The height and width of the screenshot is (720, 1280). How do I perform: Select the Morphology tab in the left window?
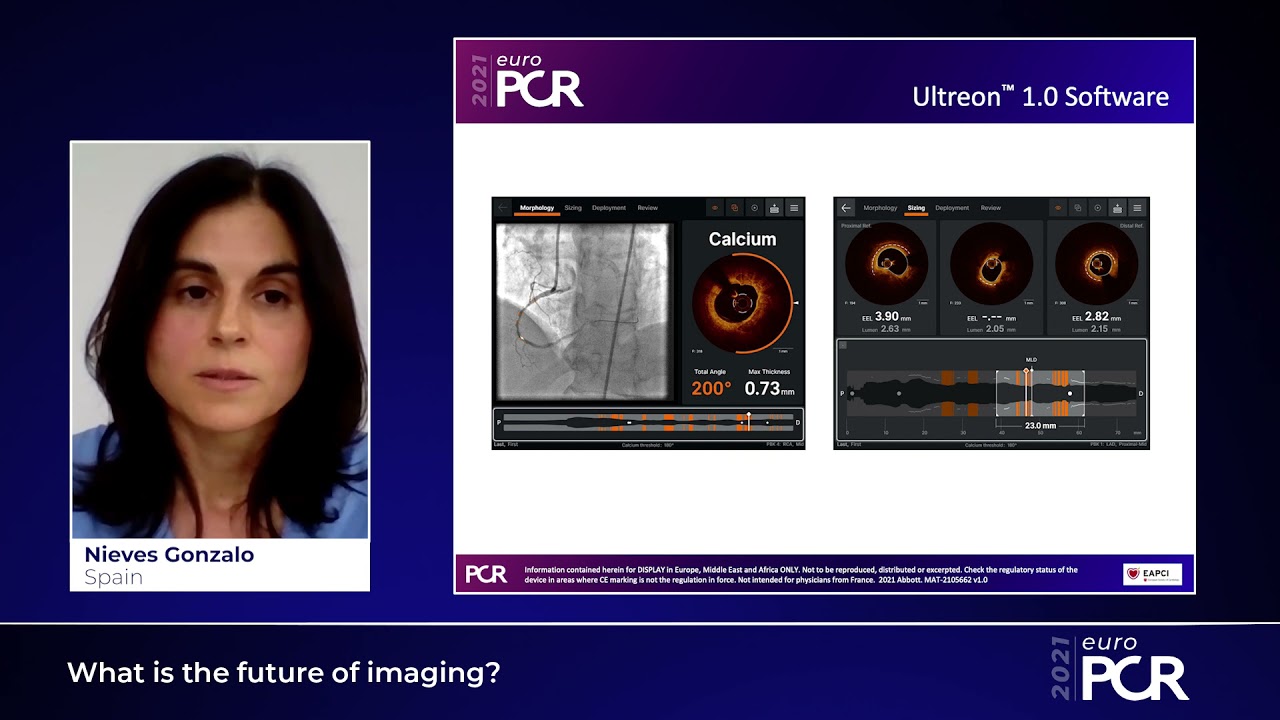pos(537,208)
